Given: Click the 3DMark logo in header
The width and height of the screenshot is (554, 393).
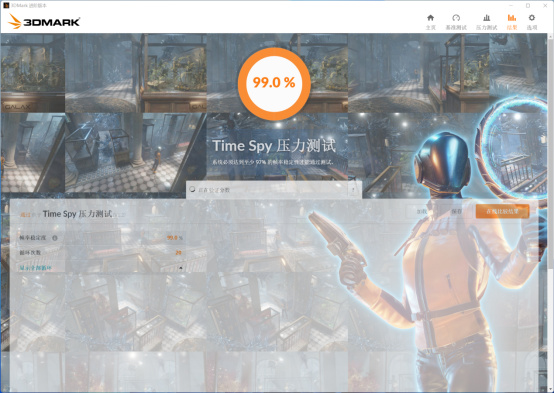Looking at the screenshot, I should click(44, 22).
